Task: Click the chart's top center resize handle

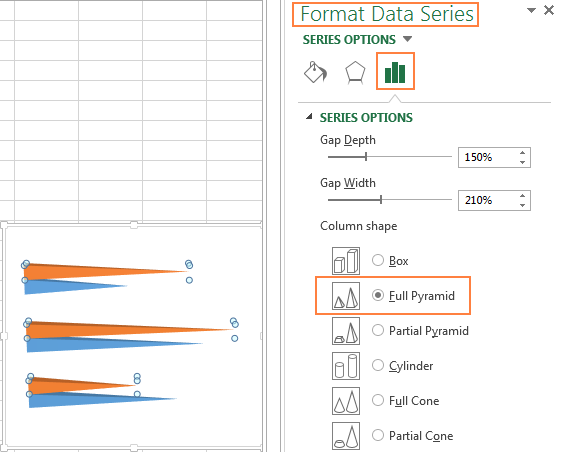Action: pyautogui.click(x=134, y=225)
